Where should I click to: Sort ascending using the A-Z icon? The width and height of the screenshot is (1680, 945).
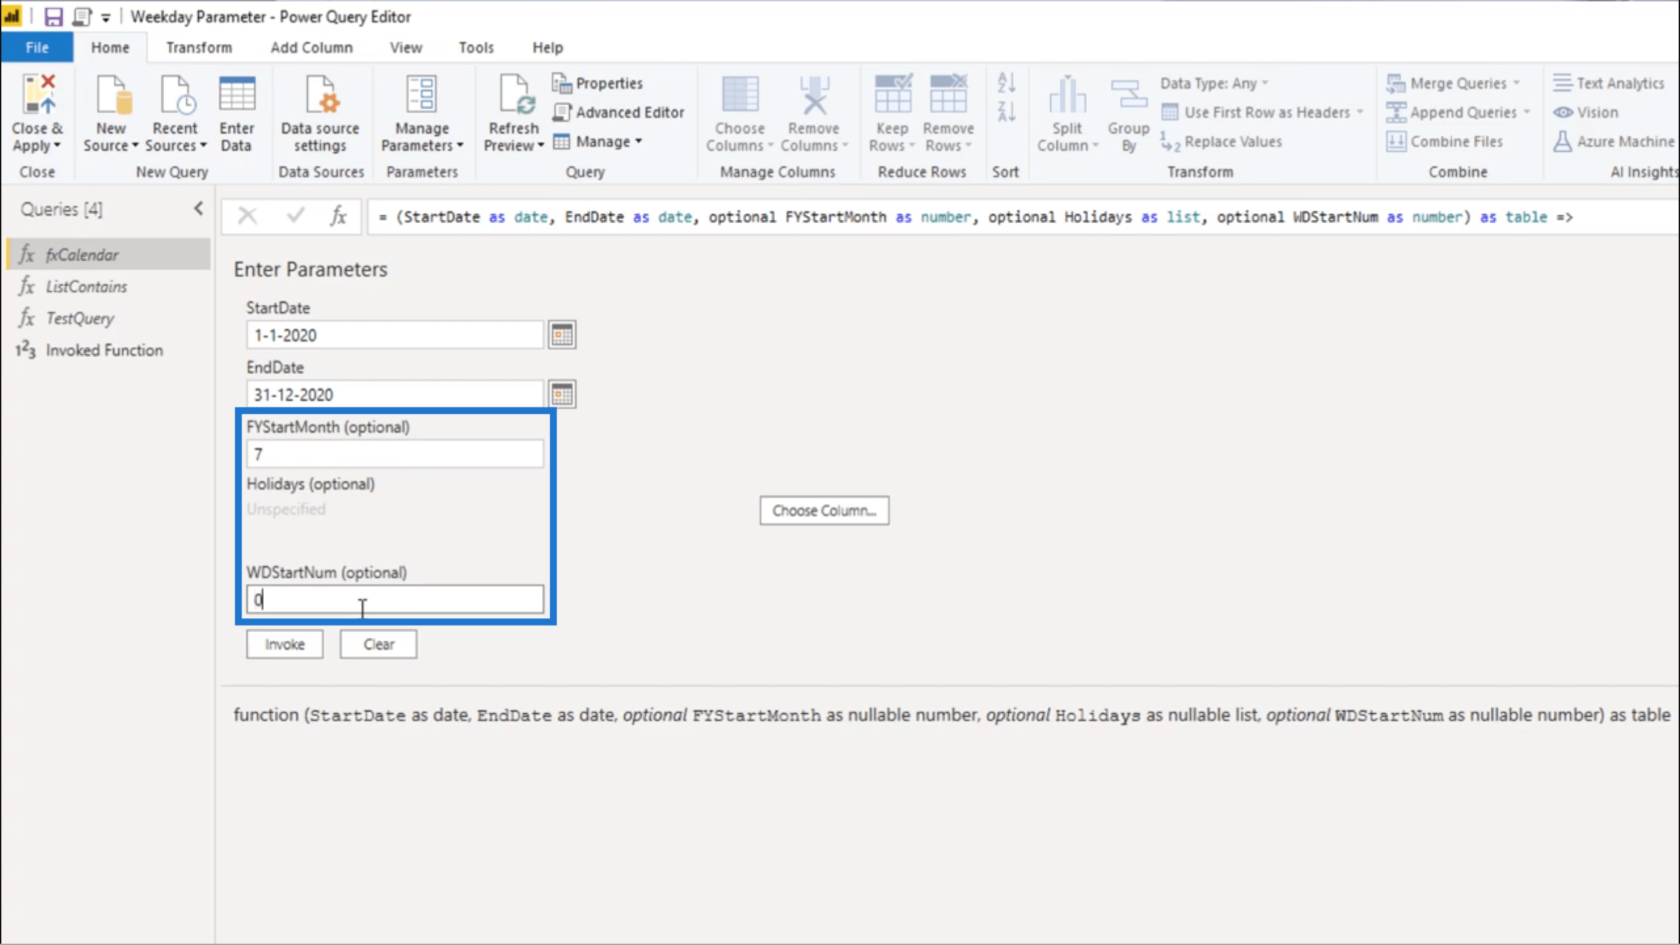coord(1006,83)
